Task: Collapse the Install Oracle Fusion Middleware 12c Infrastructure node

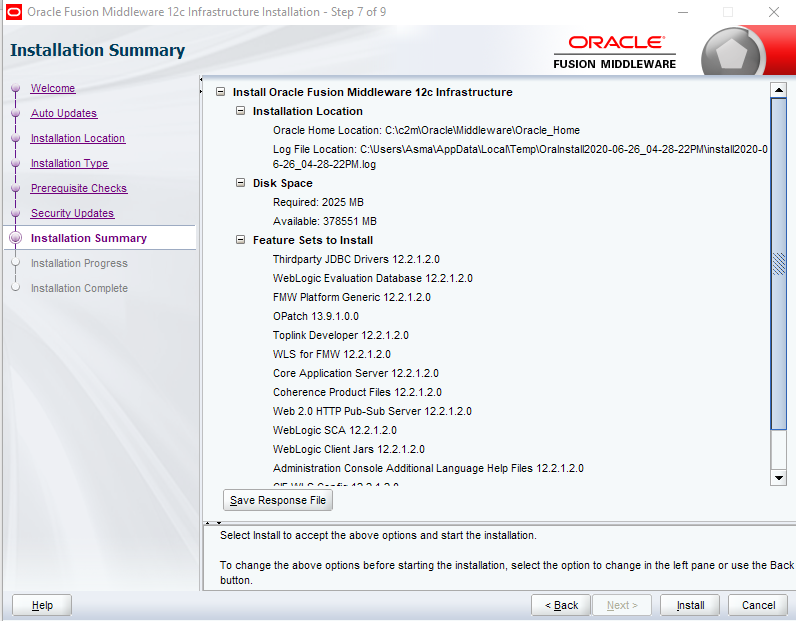Action: click(220, 92)
